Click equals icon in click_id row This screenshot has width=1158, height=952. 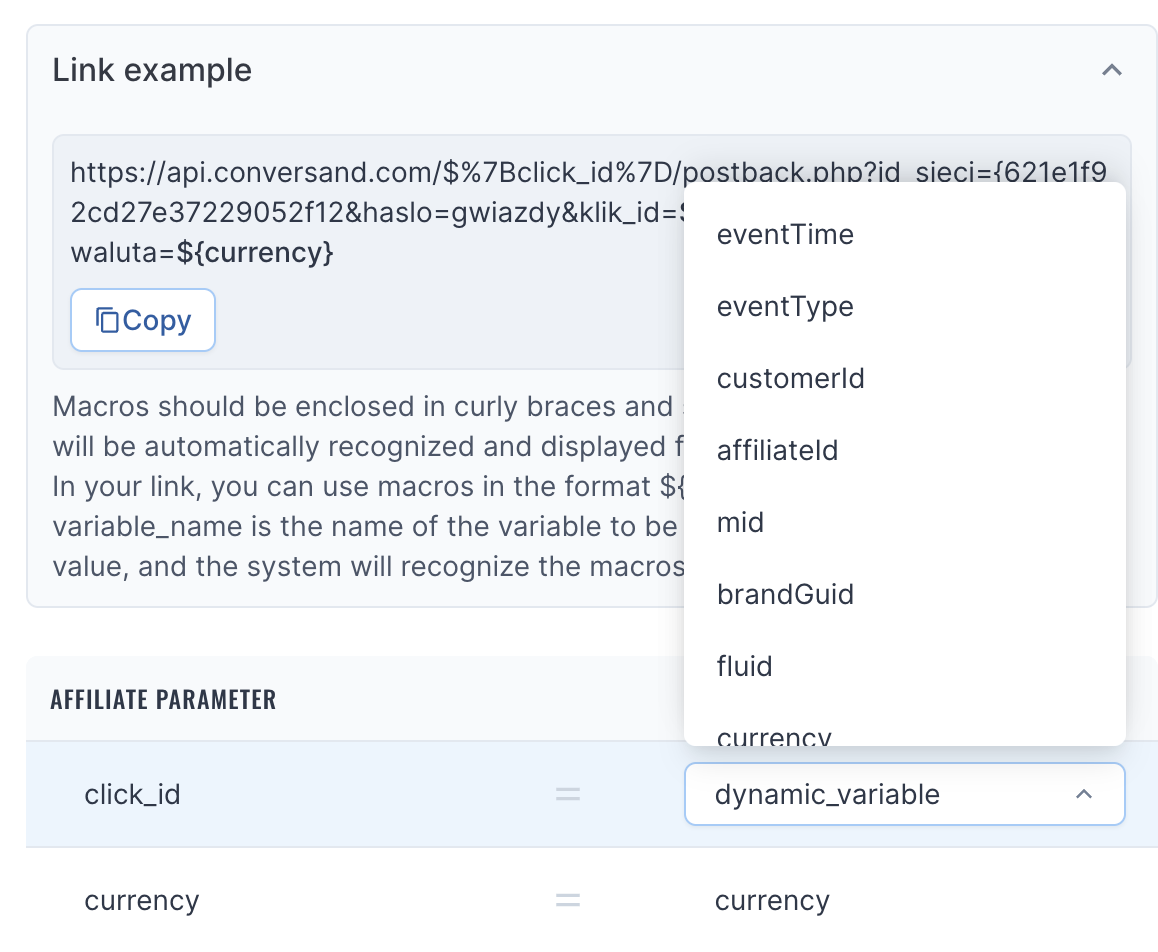pyautogui.click(x=568, y=794)
